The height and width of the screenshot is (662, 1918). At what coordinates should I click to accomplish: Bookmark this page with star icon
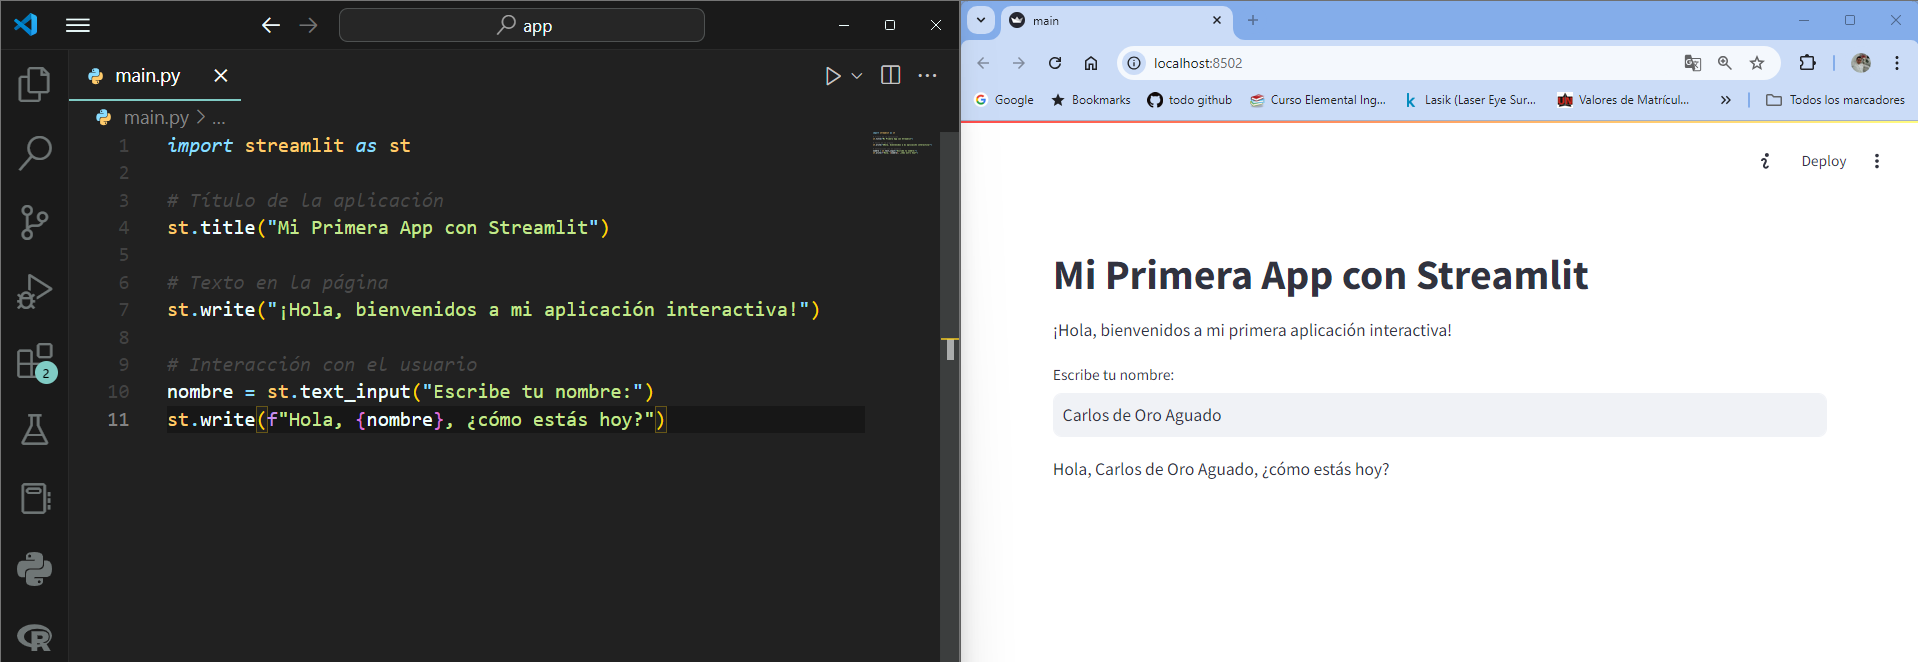pos(1757,63)
